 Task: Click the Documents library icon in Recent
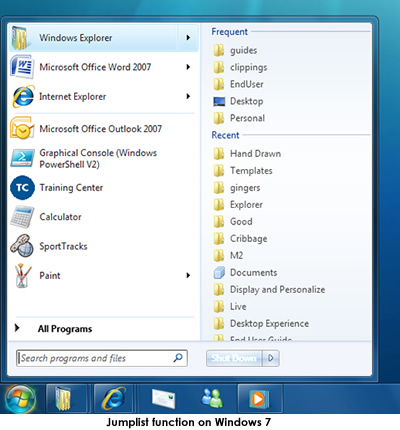pyautogui.click(x=219, y=272)
